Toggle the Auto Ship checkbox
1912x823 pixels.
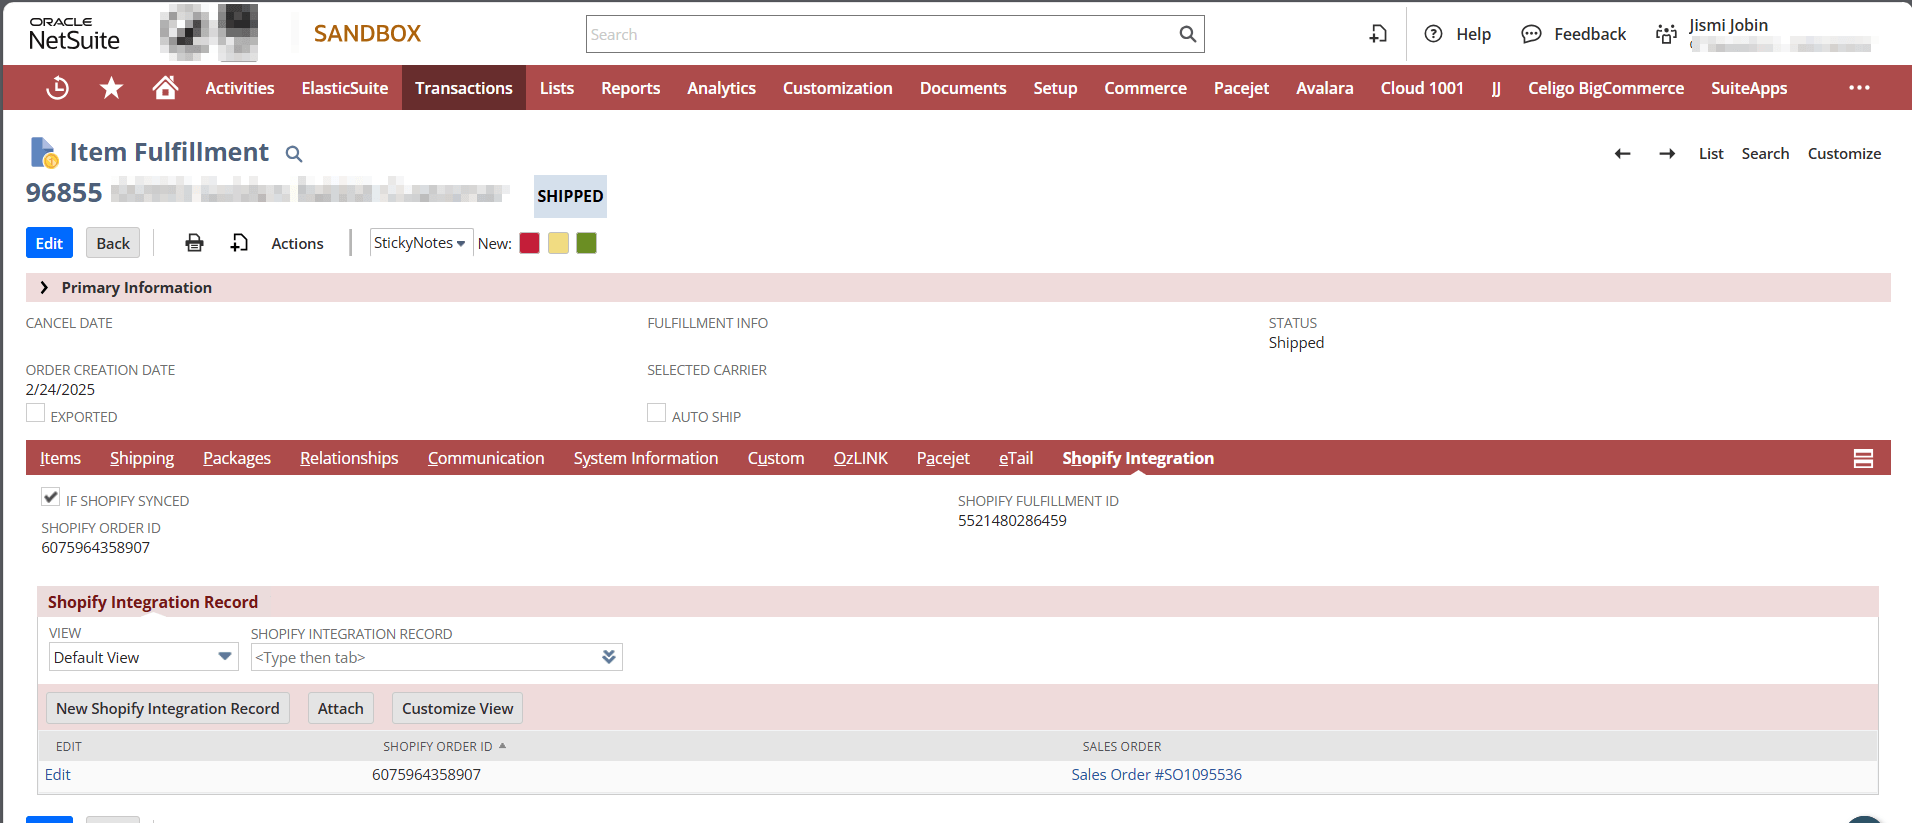coord(656,413)
